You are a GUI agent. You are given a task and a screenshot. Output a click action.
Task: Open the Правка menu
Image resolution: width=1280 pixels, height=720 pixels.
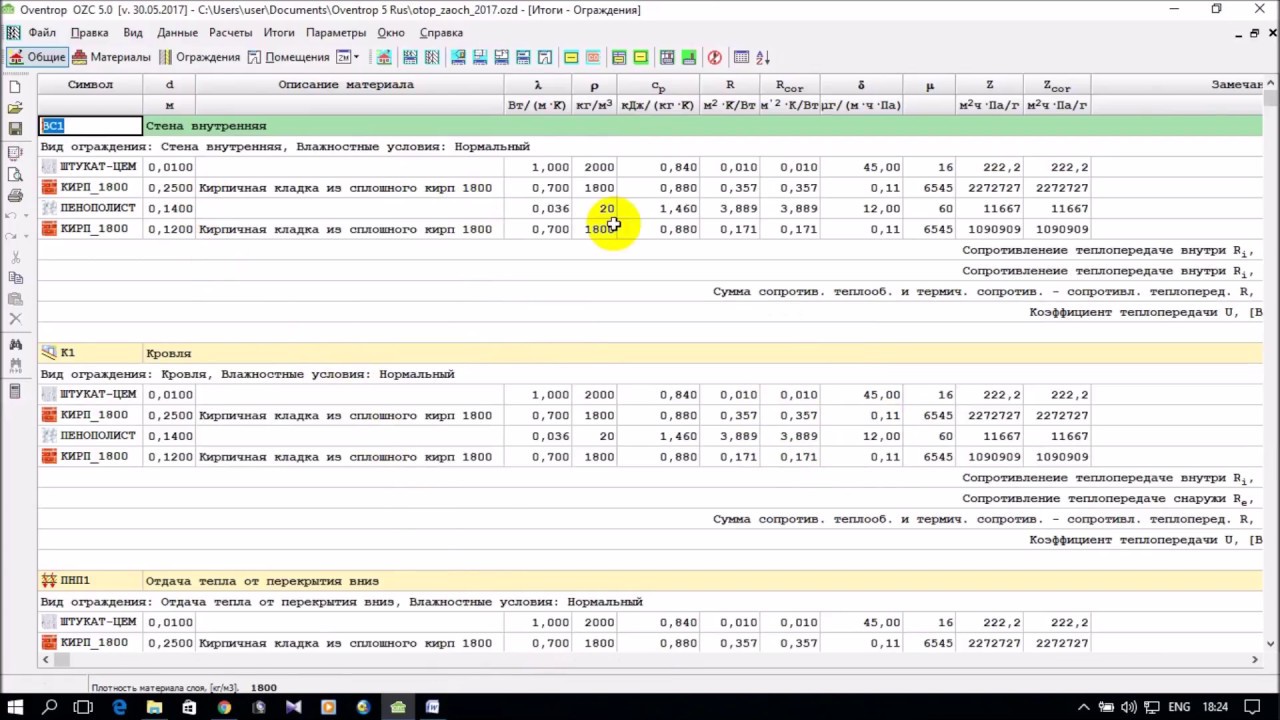point(90,33)
